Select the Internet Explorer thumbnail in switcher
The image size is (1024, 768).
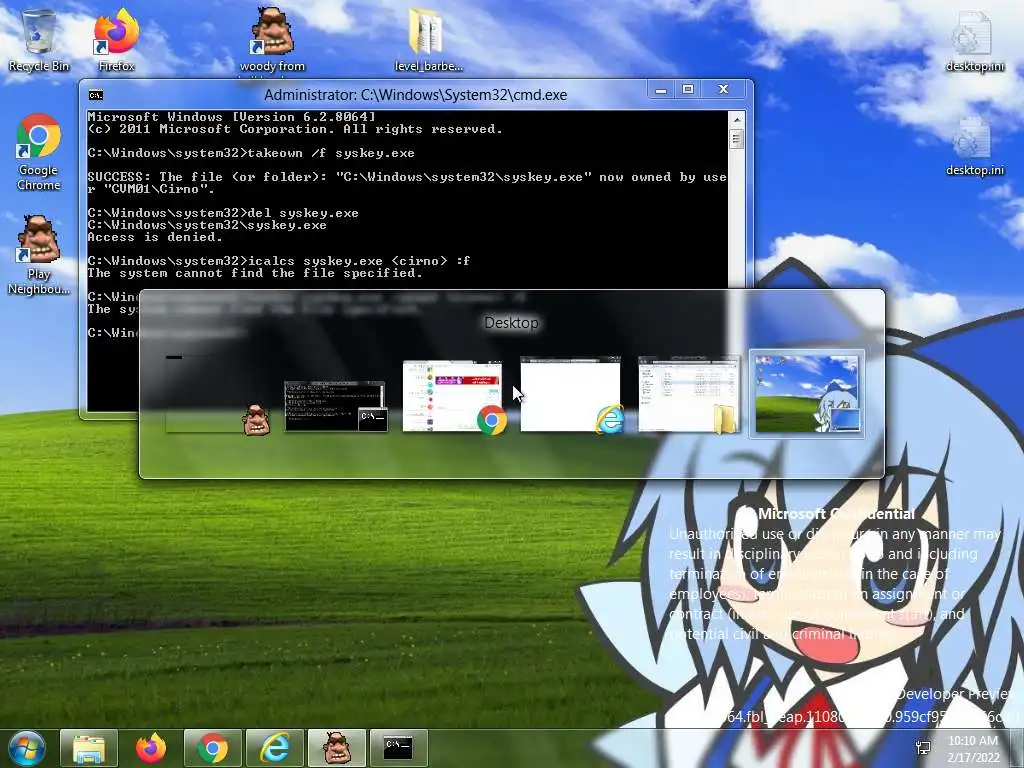571,394
